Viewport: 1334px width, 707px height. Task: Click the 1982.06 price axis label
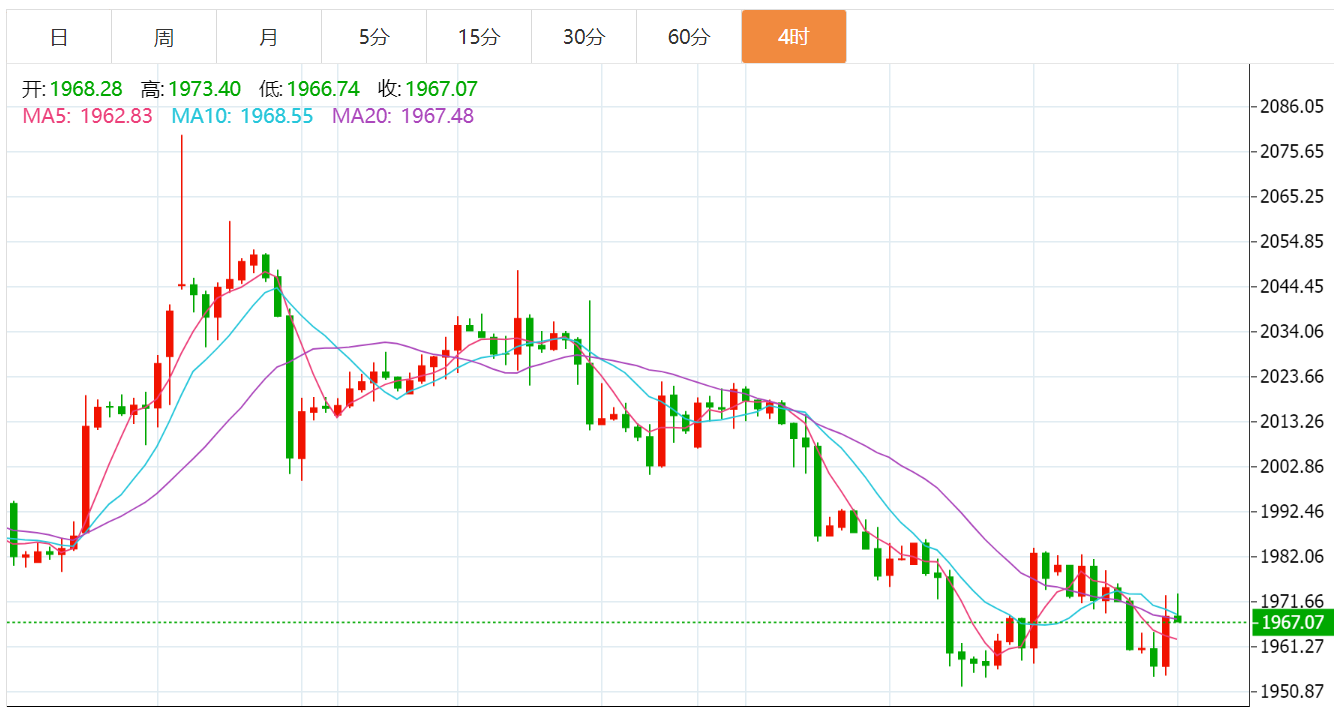click(x=1292, y=556)
